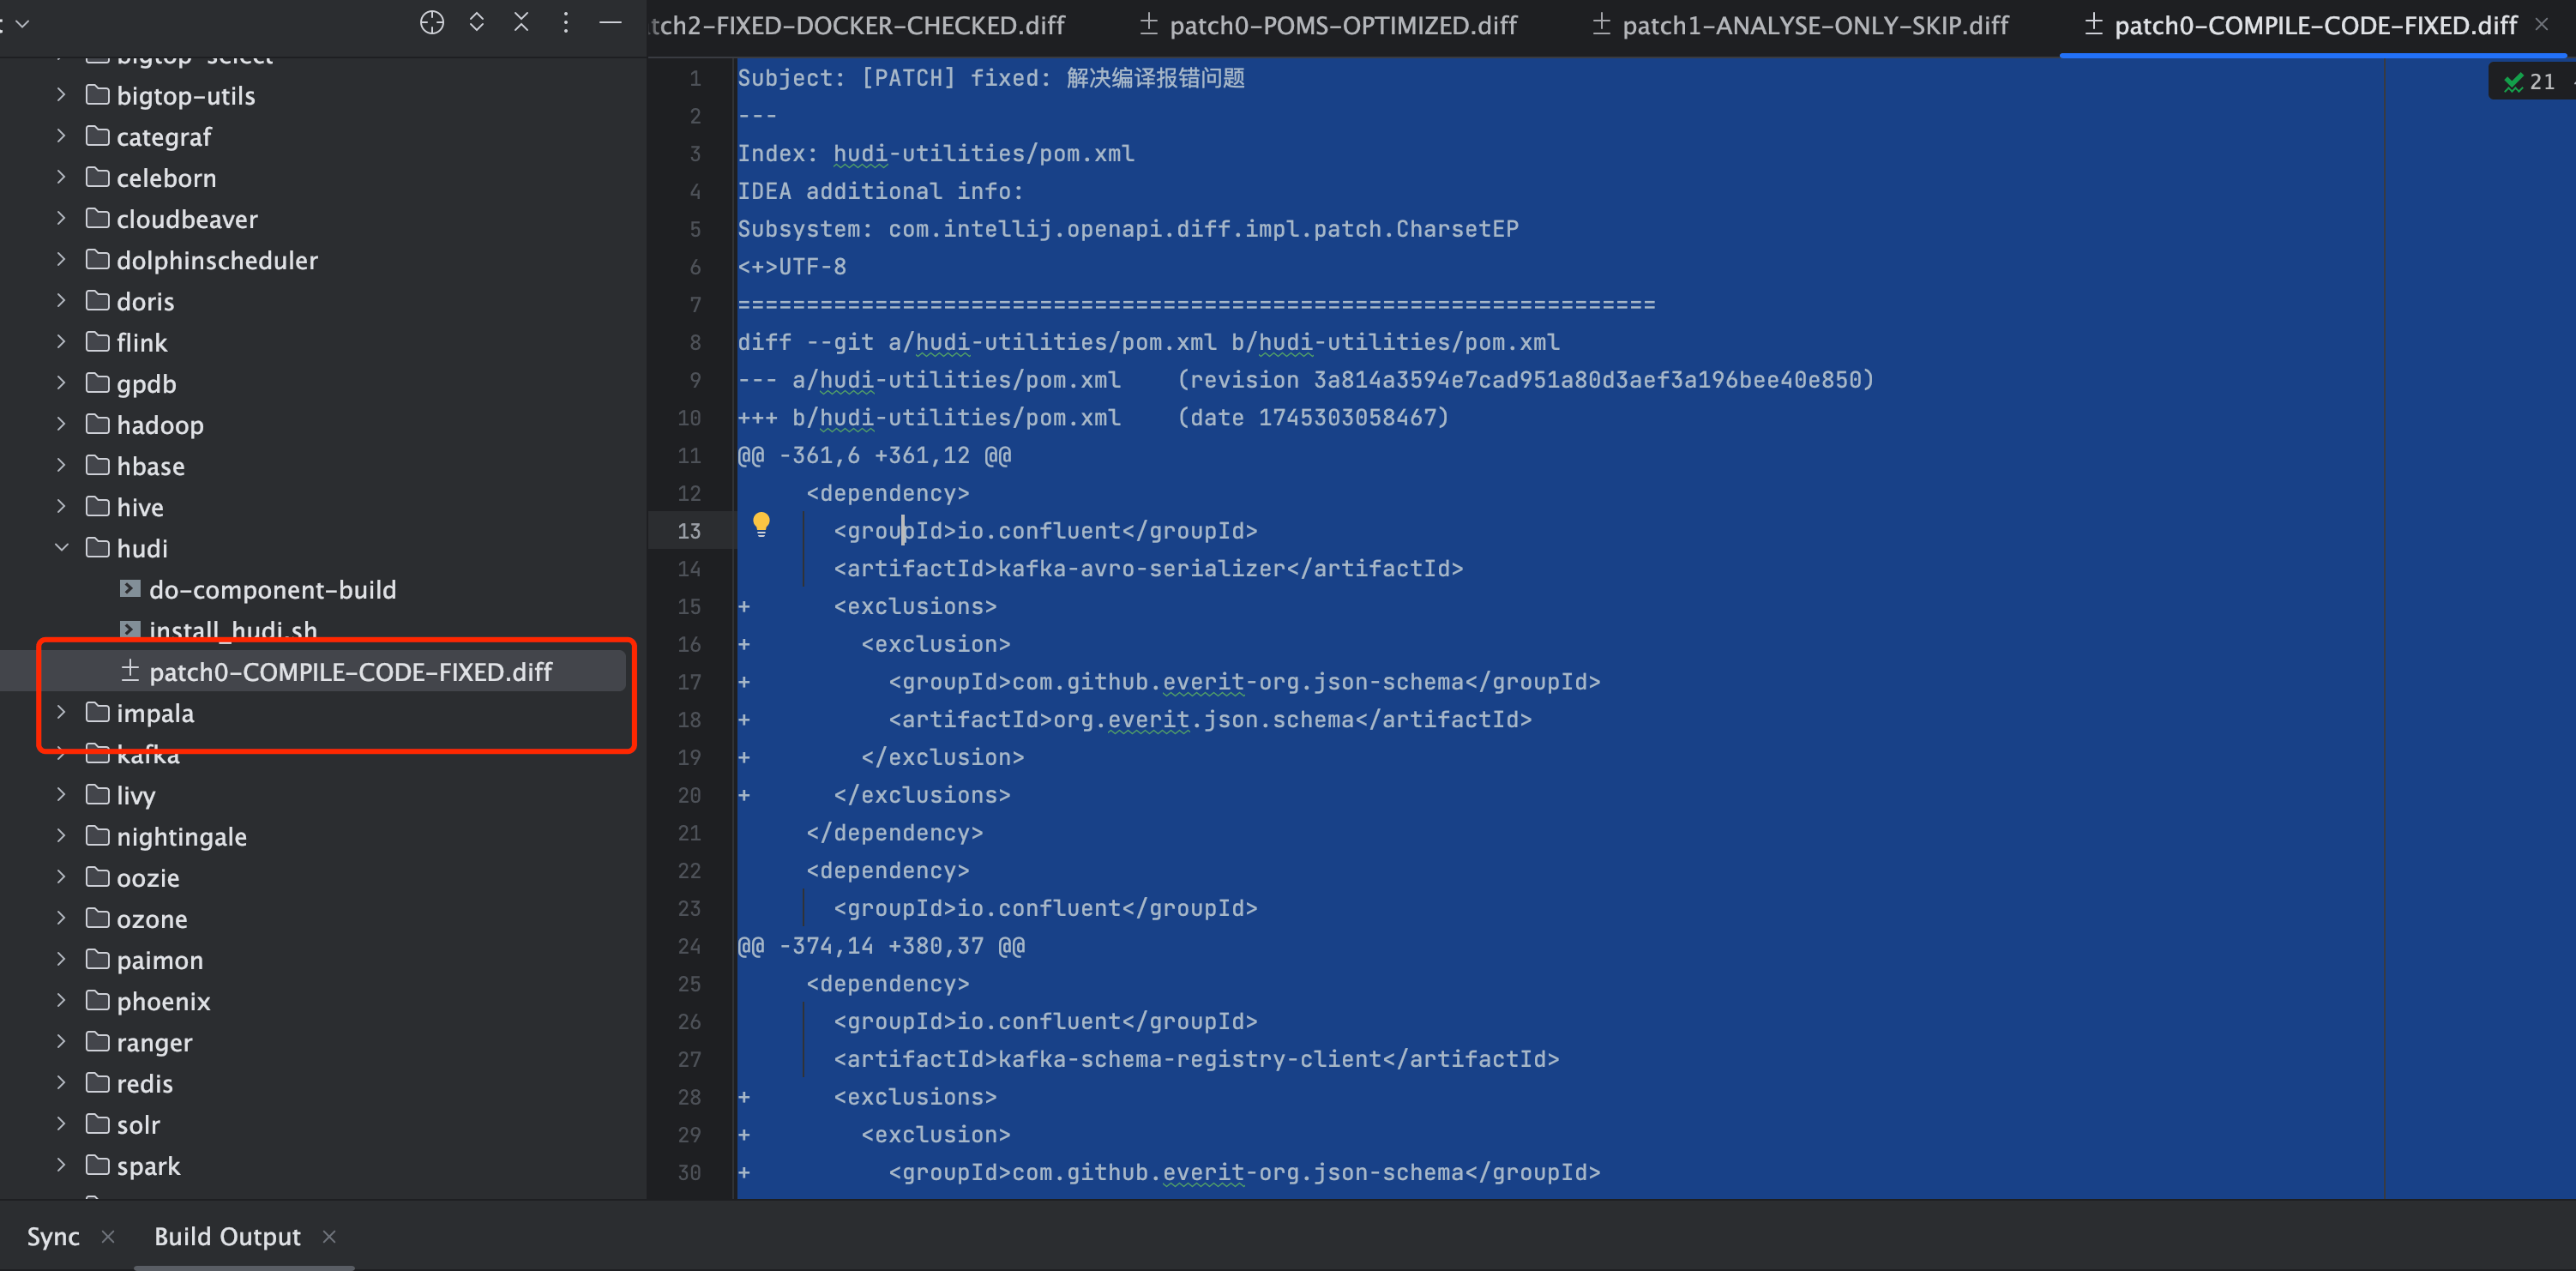Viewport: 2576px width, 1271px height.
Task: Switch to patch0-POMS-OPTIMIZED.diff tab
Action: [1329, 25]
